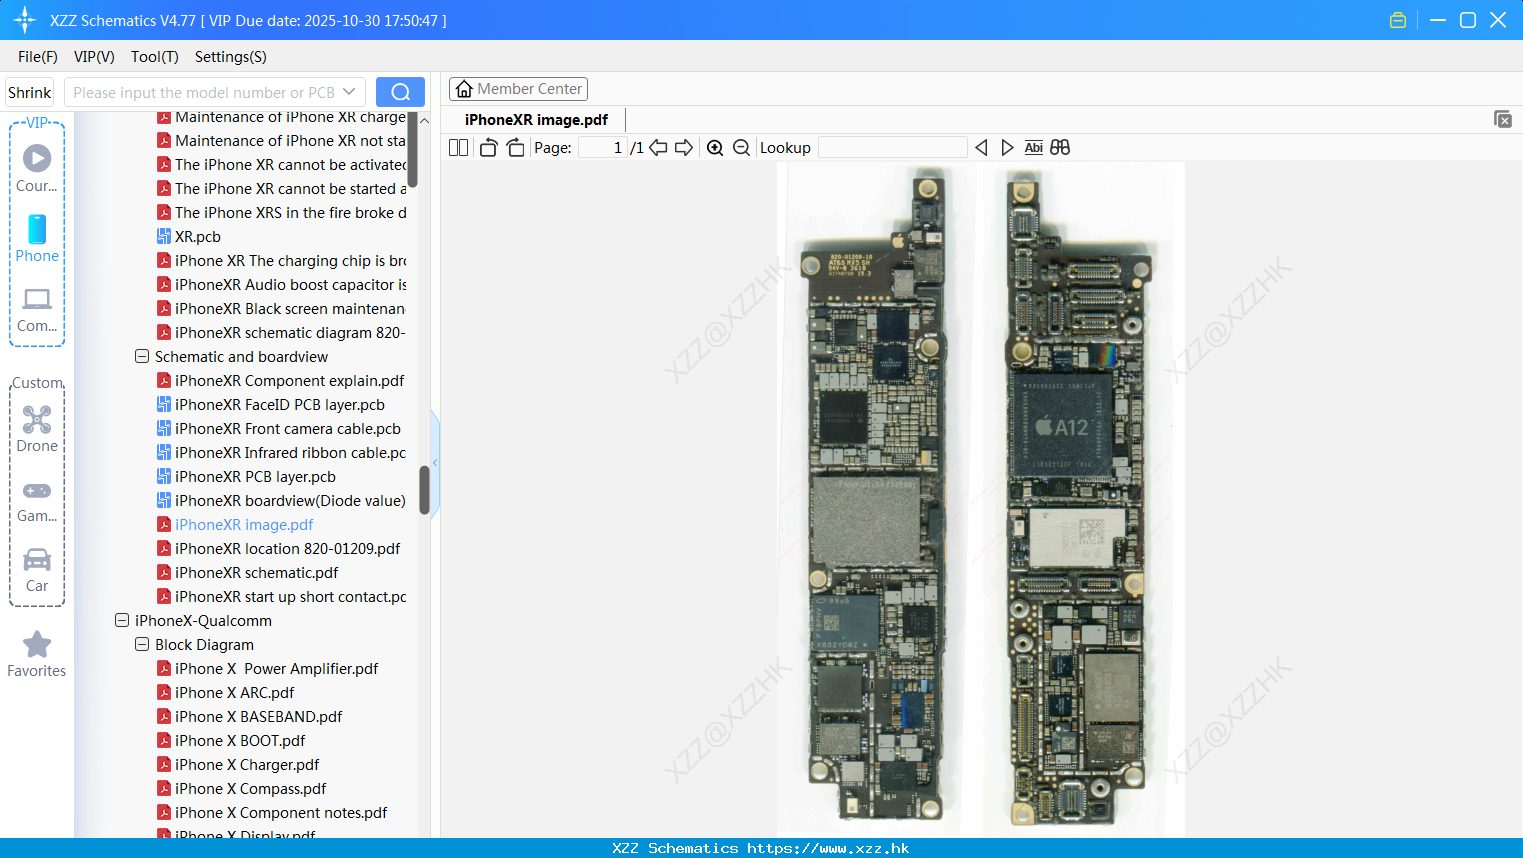Viewport: 1523px width, 858px height.
Task: Open Favorites star in sidebar
Action: (x=37, y=654)
